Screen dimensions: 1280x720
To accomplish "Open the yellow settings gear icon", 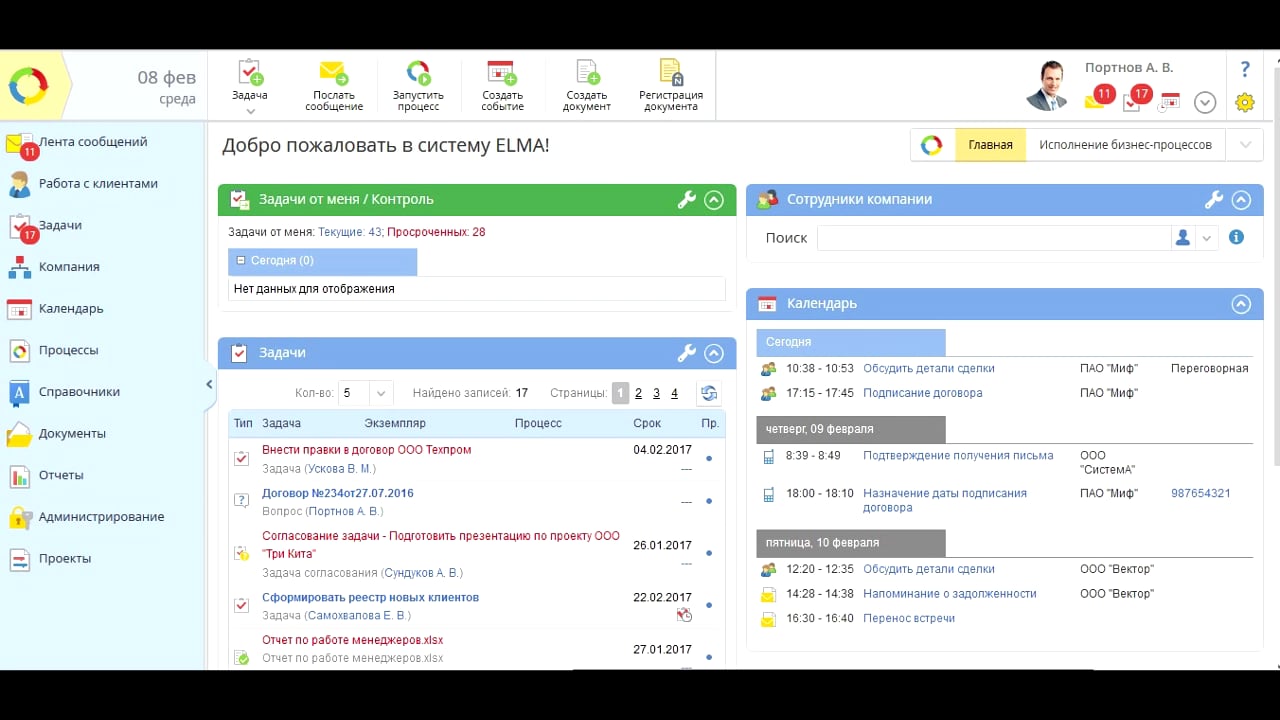I will point(1245,102).
